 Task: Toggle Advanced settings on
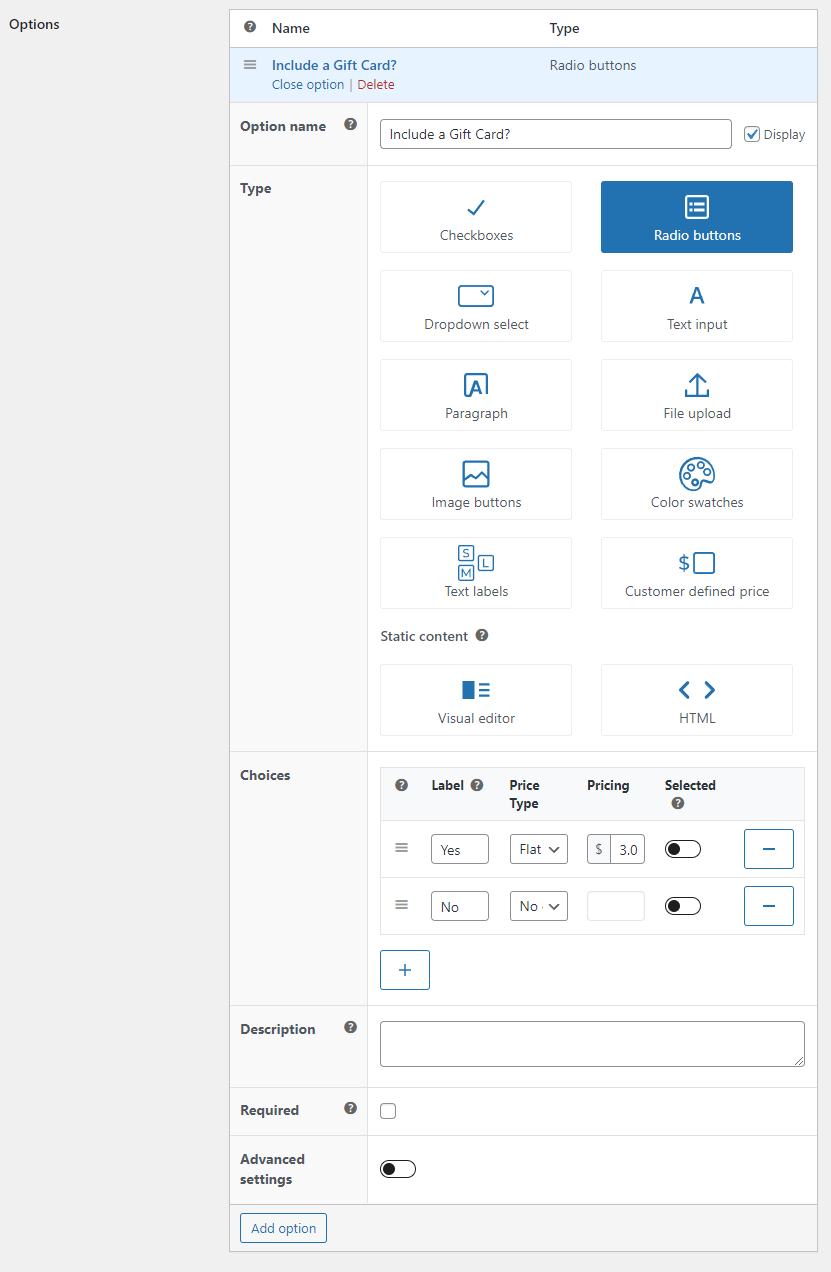coord(398,1169)
